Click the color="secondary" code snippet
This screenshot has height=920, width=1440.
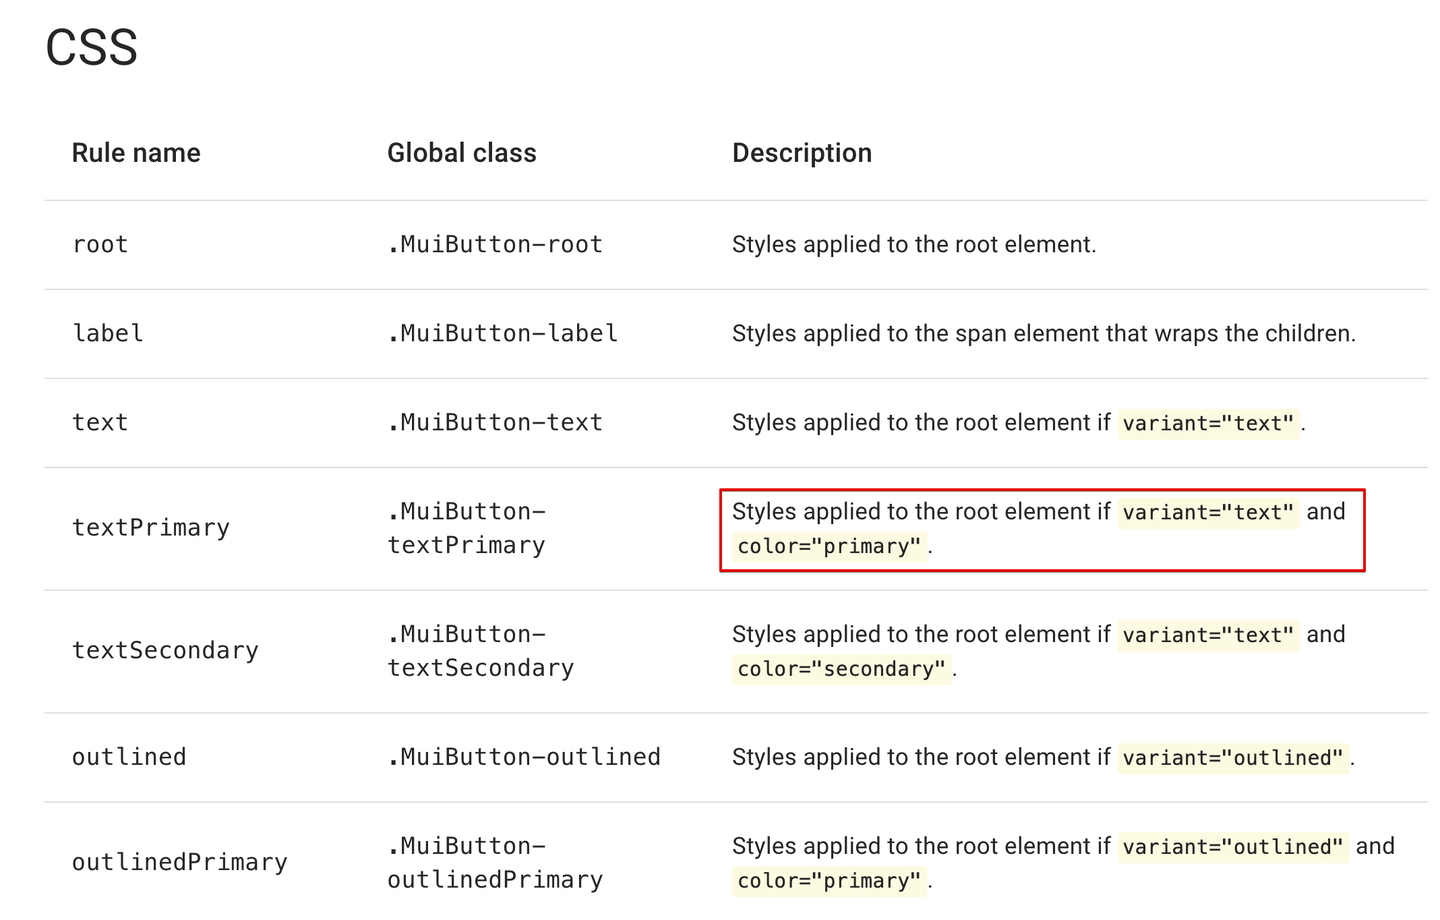click(841, 669)
